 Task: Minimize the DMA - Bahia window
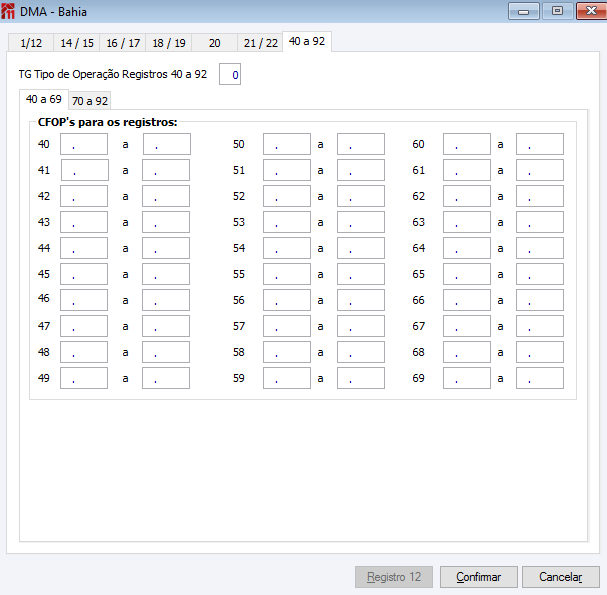pyautogui.click(x=524, y=11)
